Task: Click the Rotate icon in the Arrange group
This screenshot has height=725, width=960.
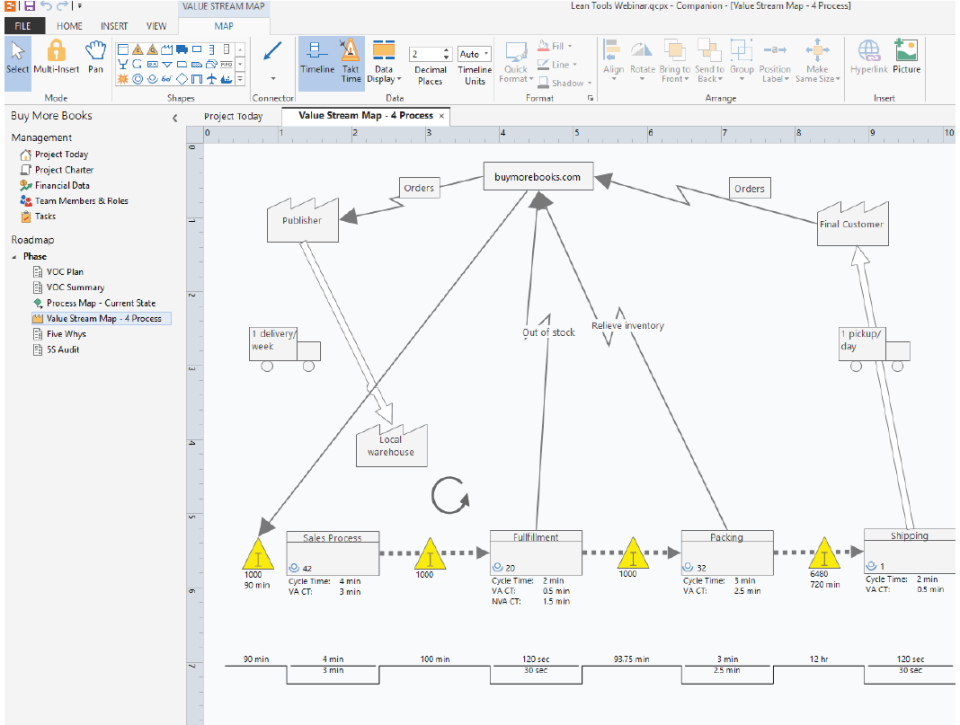Action: [640, 52]
